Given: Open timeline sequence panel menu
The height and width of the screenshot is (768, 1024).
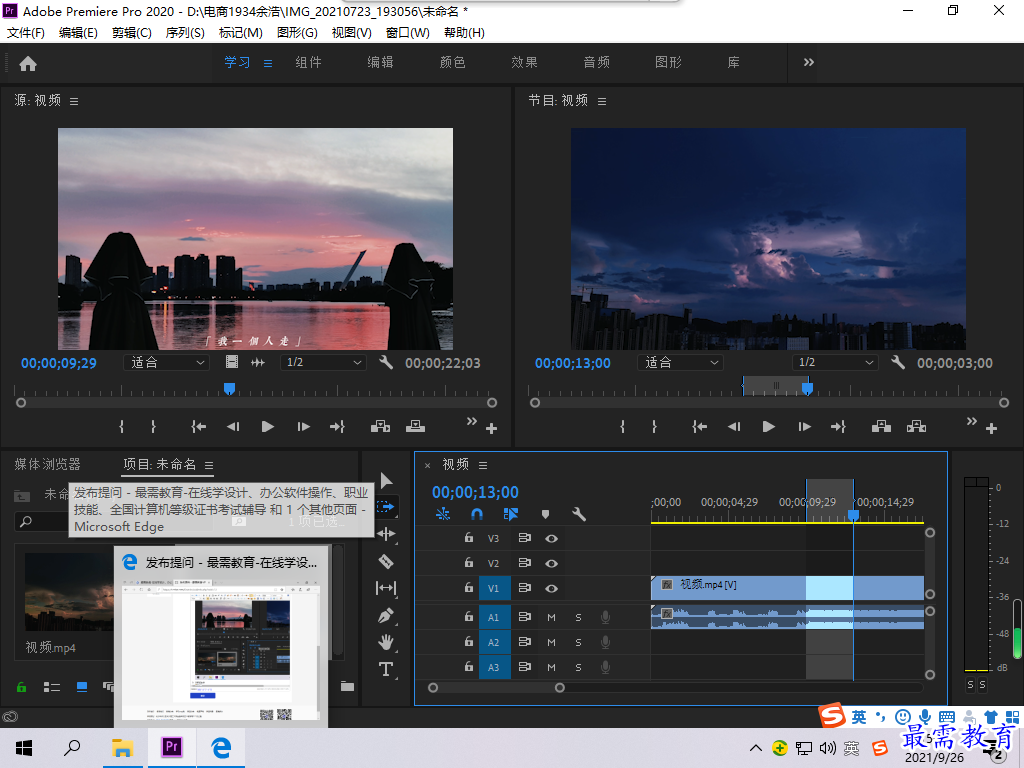Looking at the screenshot, I should [x=483, y=465].
